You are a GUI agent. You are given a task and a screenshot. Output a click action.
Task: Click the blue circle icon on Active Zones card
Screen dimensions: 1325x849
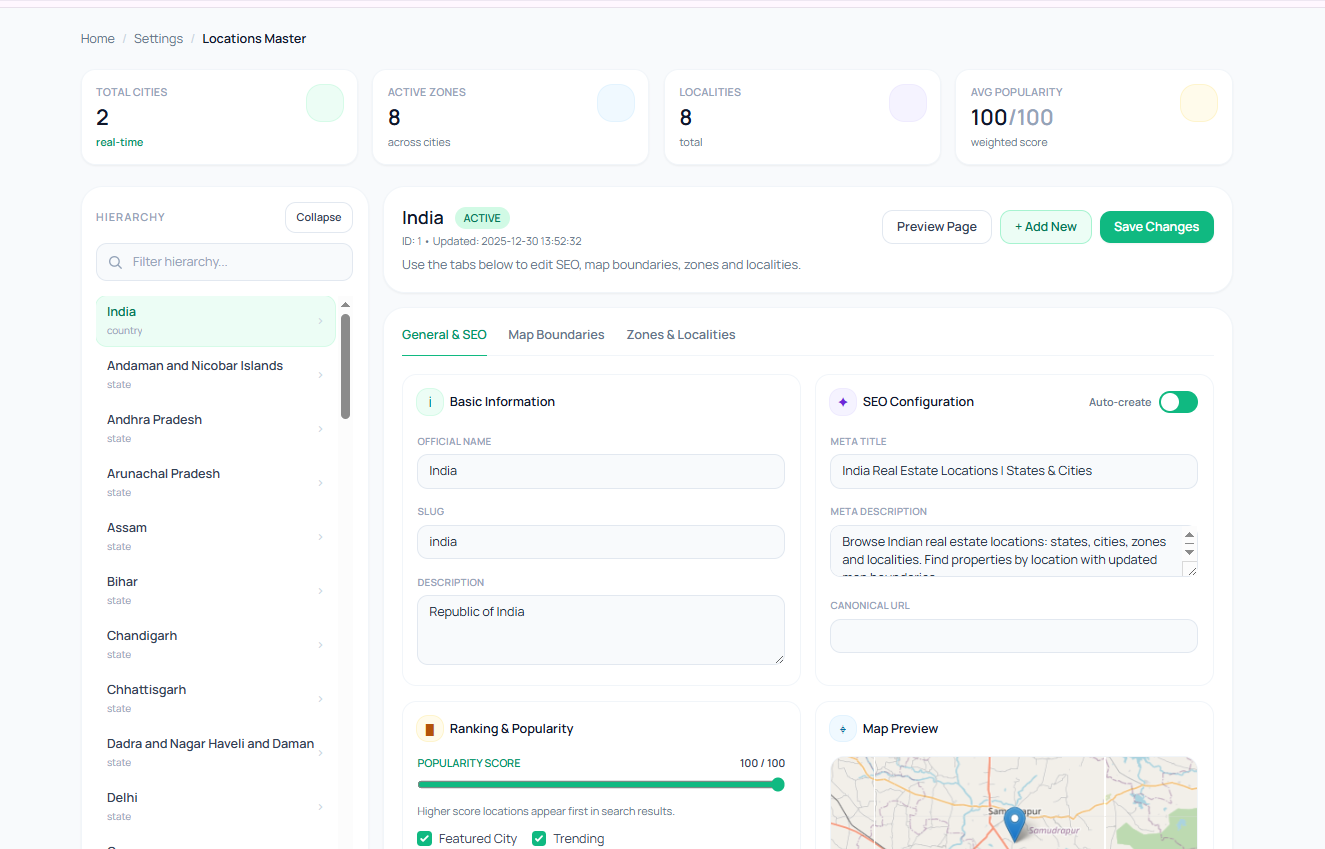[616, 102]
